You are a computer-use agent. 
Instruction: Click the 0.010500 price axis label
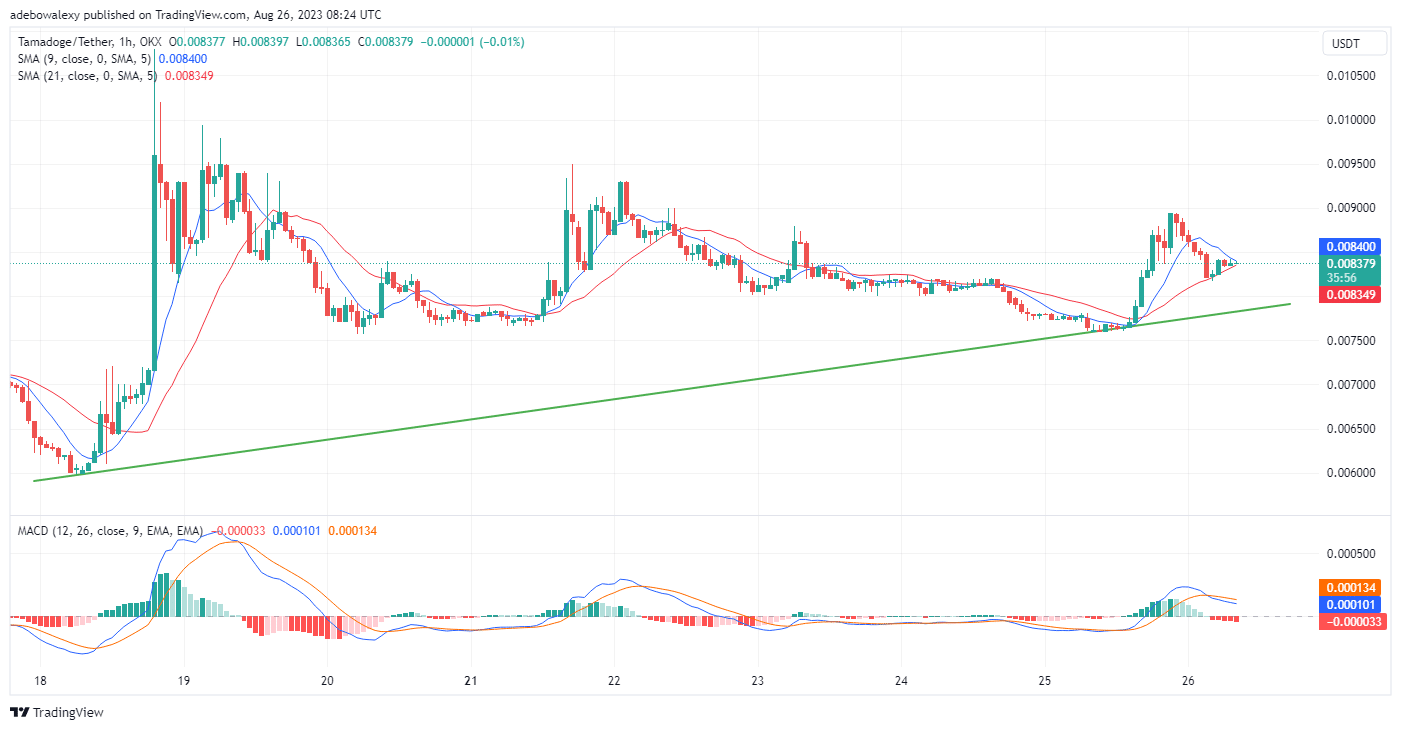(1352, 76)
